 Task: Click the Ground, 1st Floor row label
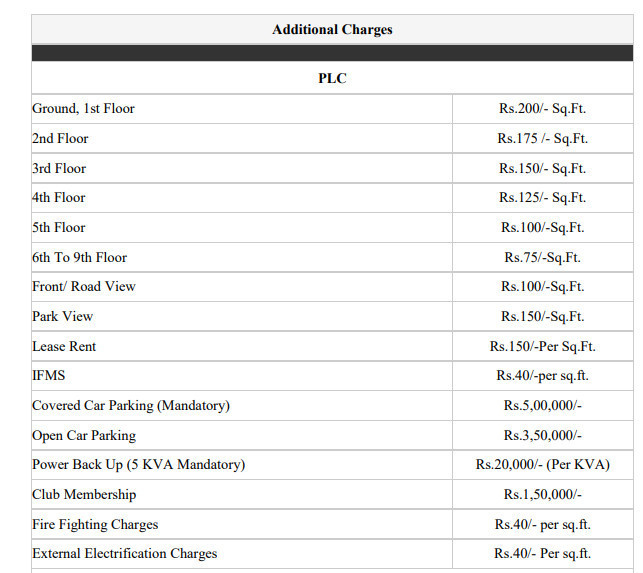pos(83,108)
